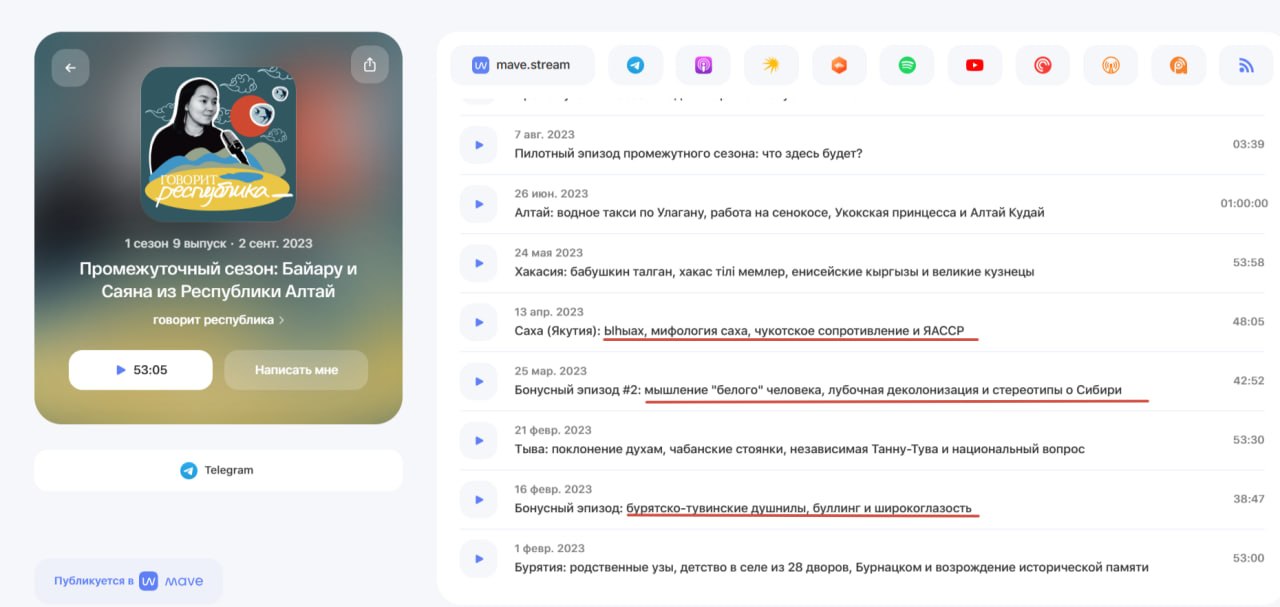Click the Telegram bar below the cover

tap(218, 470)
